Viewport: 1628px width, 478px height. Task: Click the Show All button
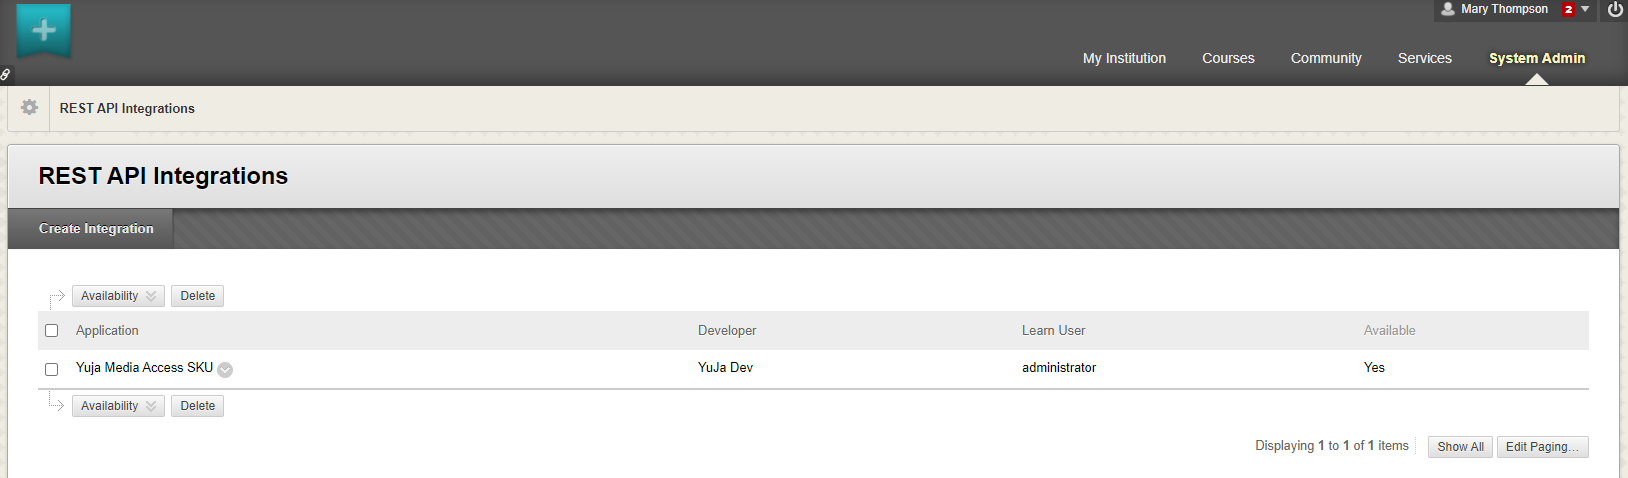tap(1460, 447)
